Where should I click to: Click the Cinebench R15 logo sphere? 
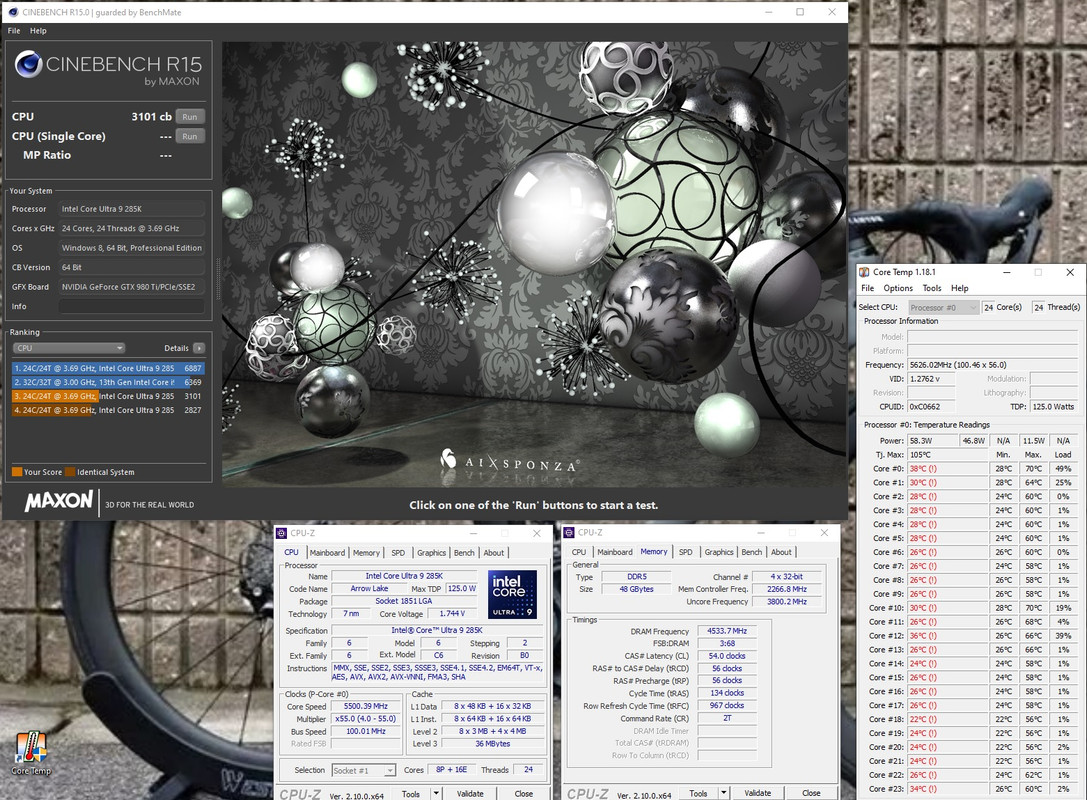coord(28,64)
